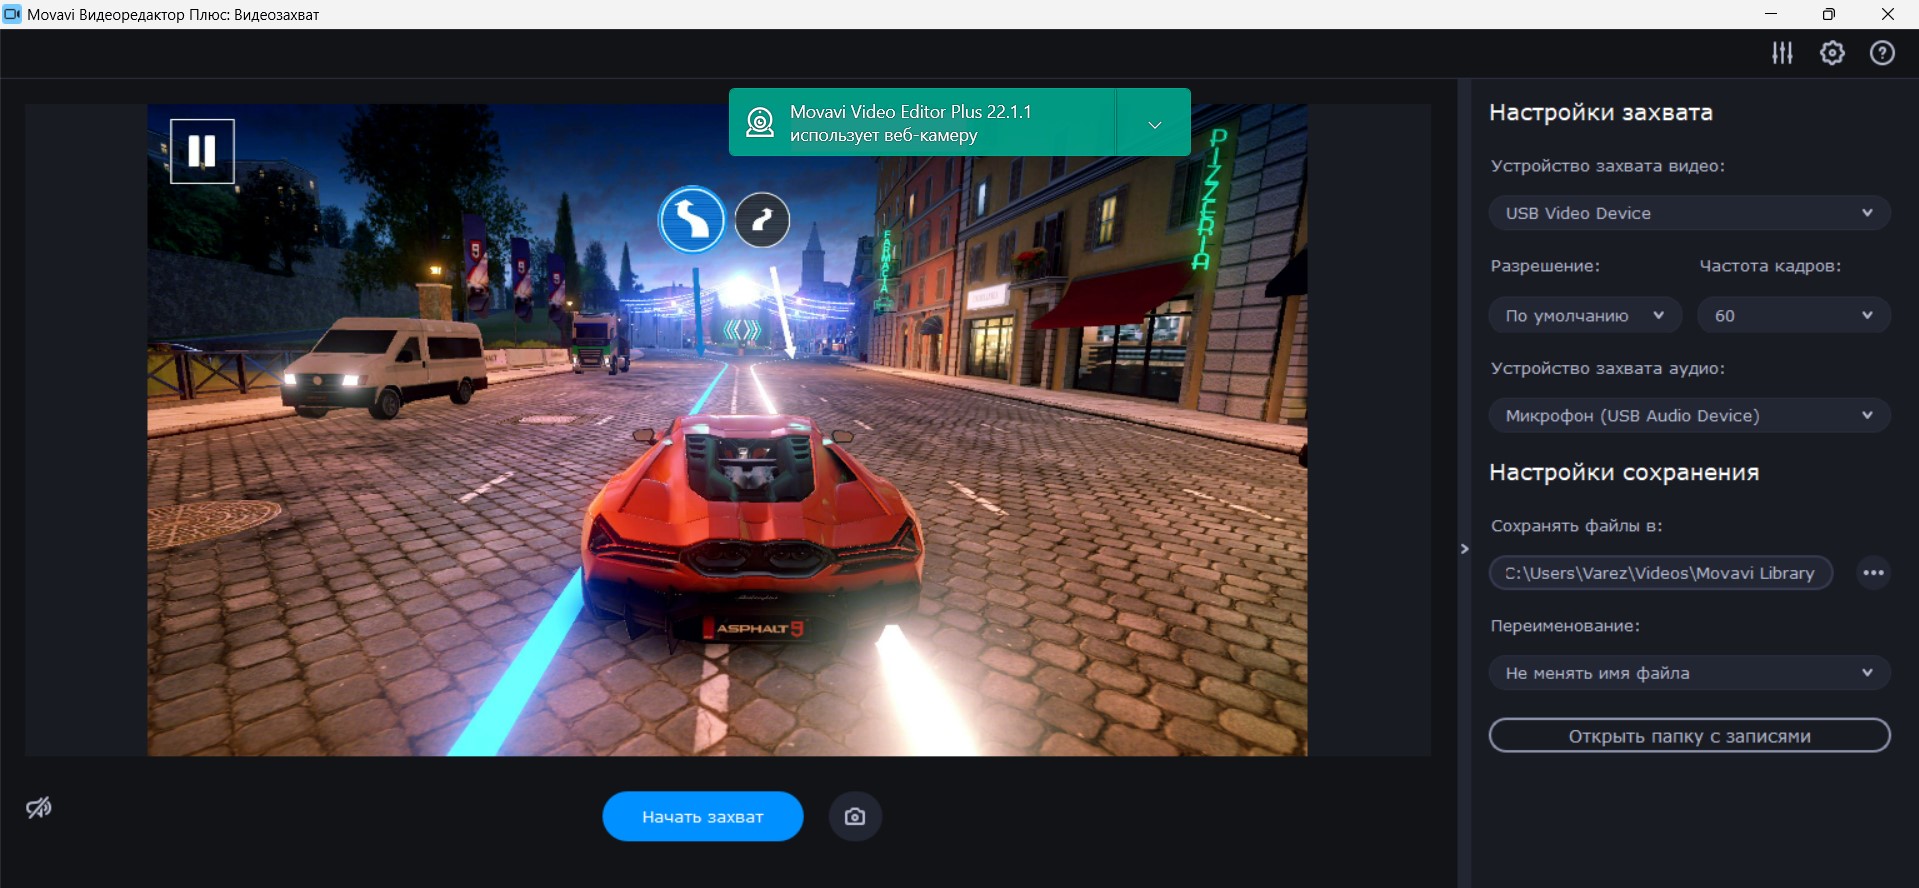Click the 'Начать захват' button
Viewport: 1919px width, 888px height.
coord(703,816)
